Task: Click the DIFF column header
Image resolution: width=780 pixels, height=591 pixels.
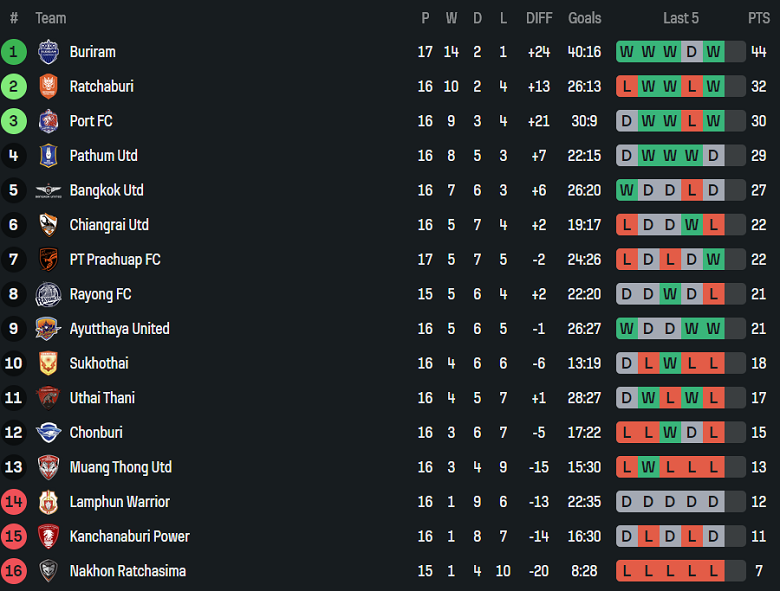Action: [539, 18]
